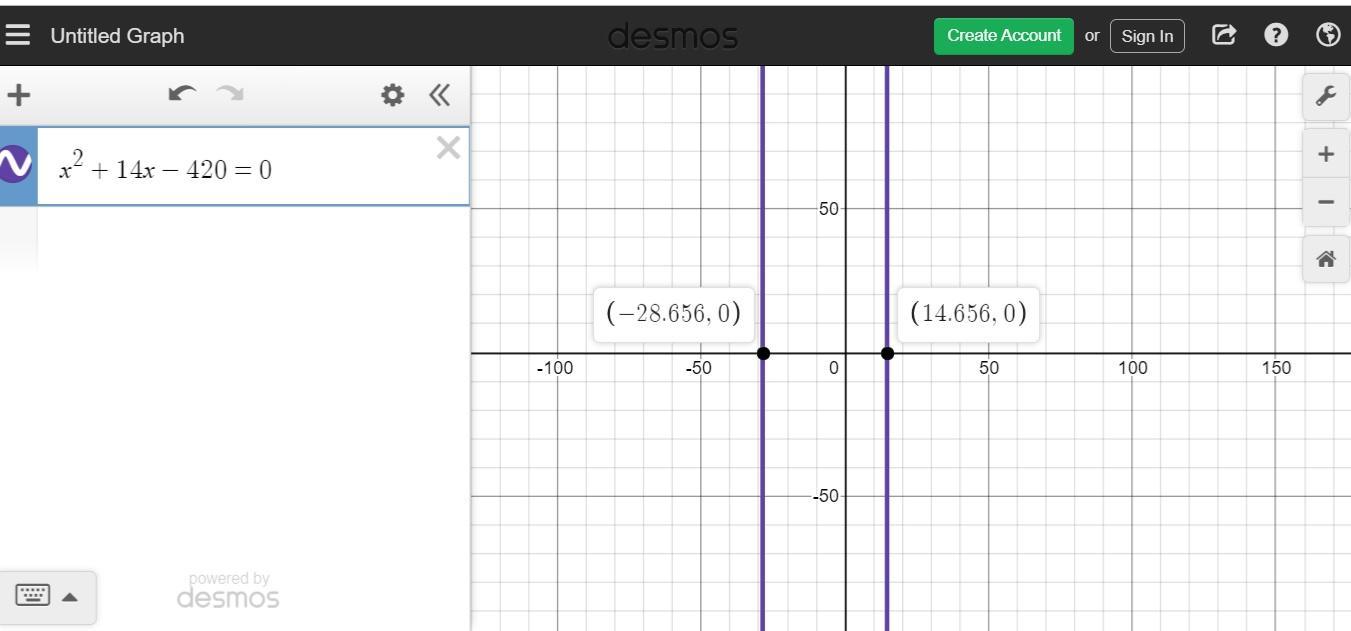
Task: Click the powered by desmos link
Action: pyautogui.click(x=228, y=592)
